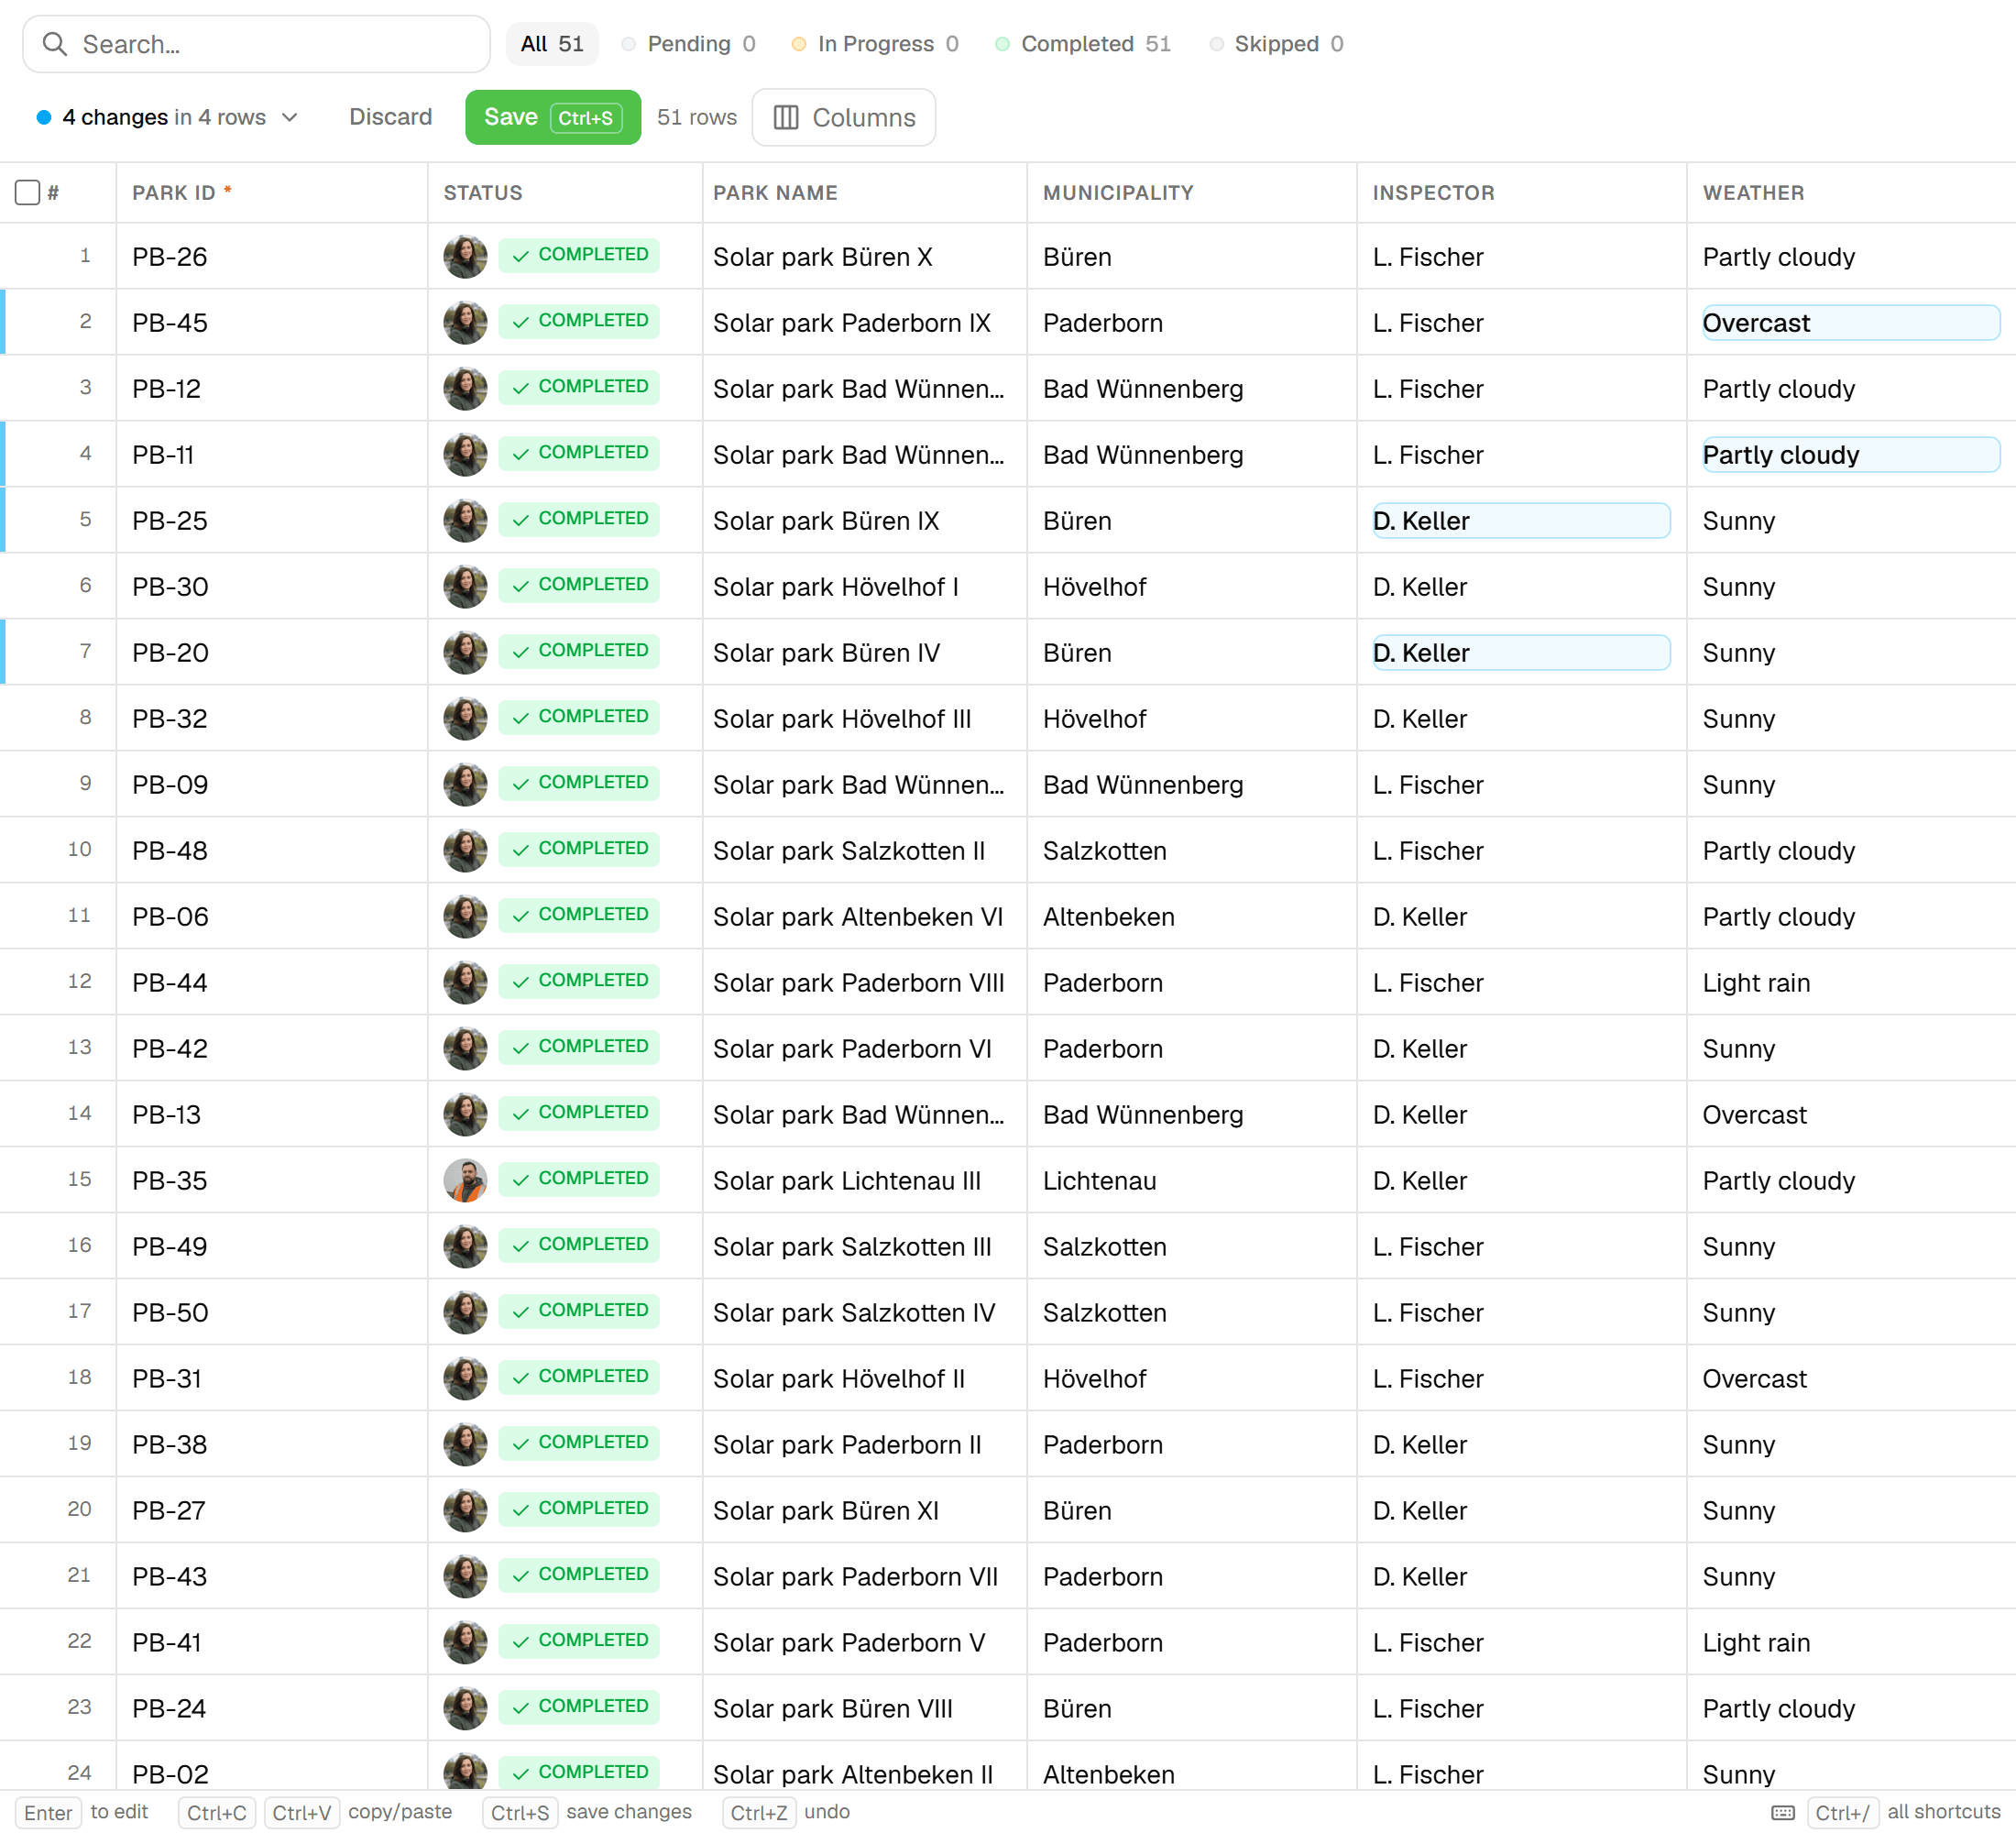Click the Light rain cell for PB-44
The width and height of the screenshot is (2016, 1833).
[1851, 982]
